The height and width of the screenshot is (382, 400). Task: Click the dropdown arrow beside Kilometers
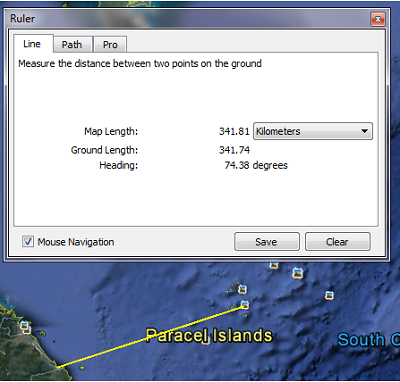click(365, 131)
